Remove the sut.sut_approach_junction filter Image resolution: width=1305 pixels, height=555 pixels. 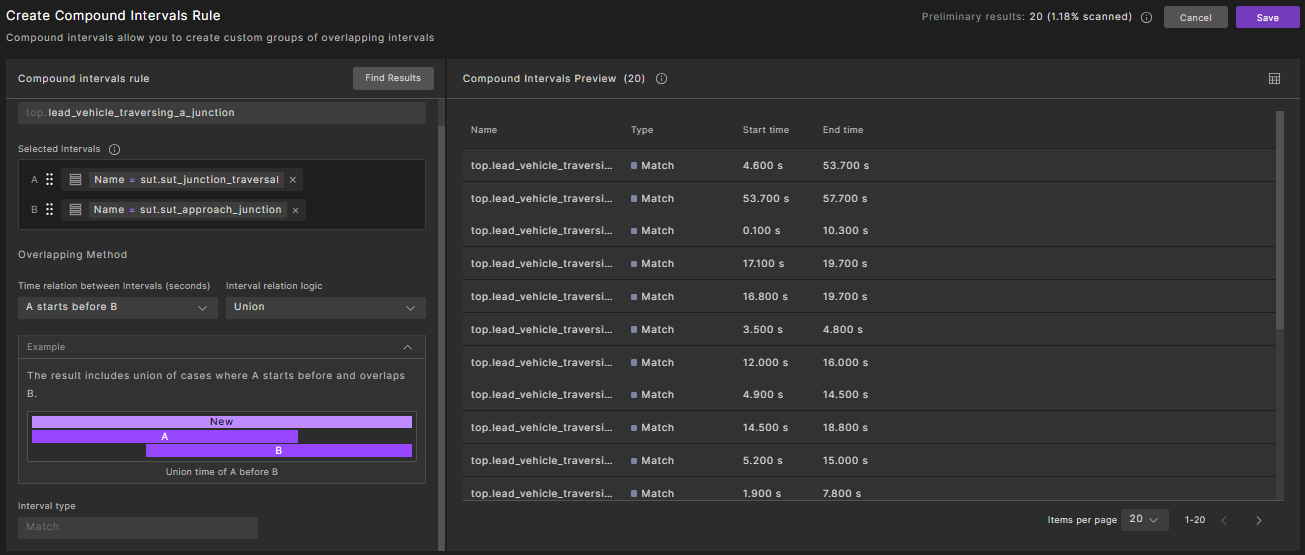click(295, 210)
